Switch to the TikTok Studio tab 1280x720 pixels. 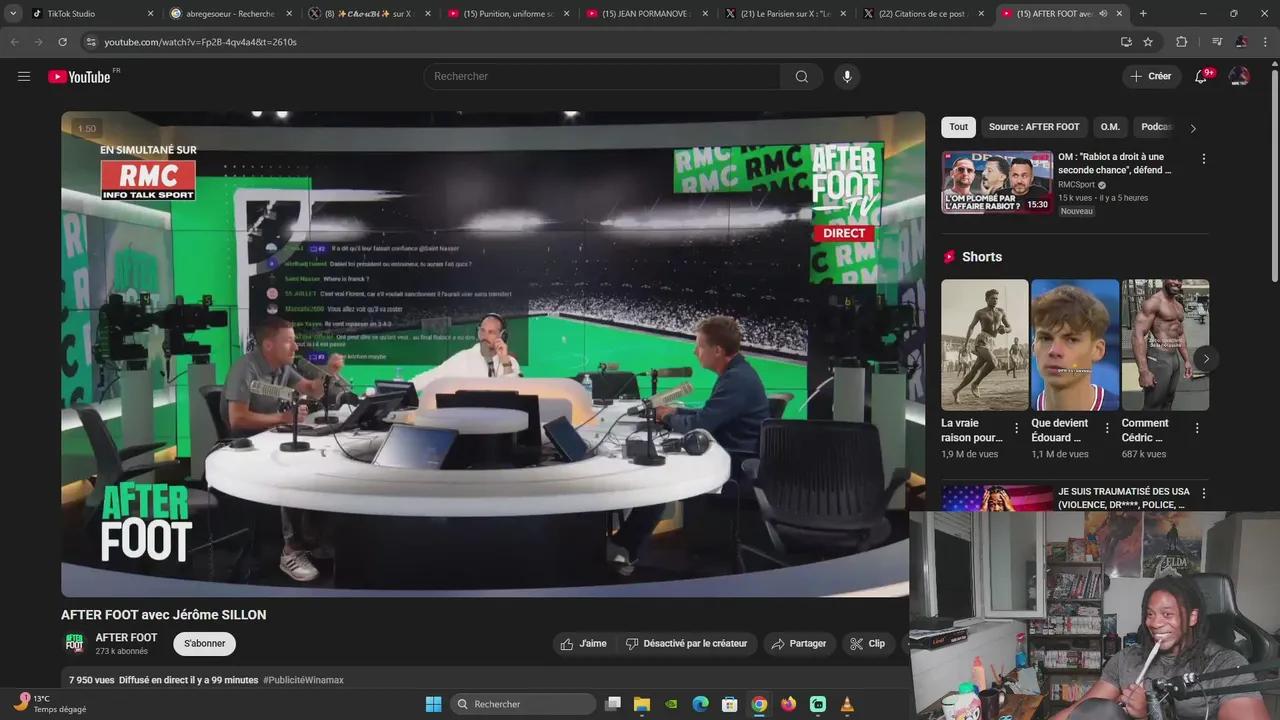click(92, 14)
